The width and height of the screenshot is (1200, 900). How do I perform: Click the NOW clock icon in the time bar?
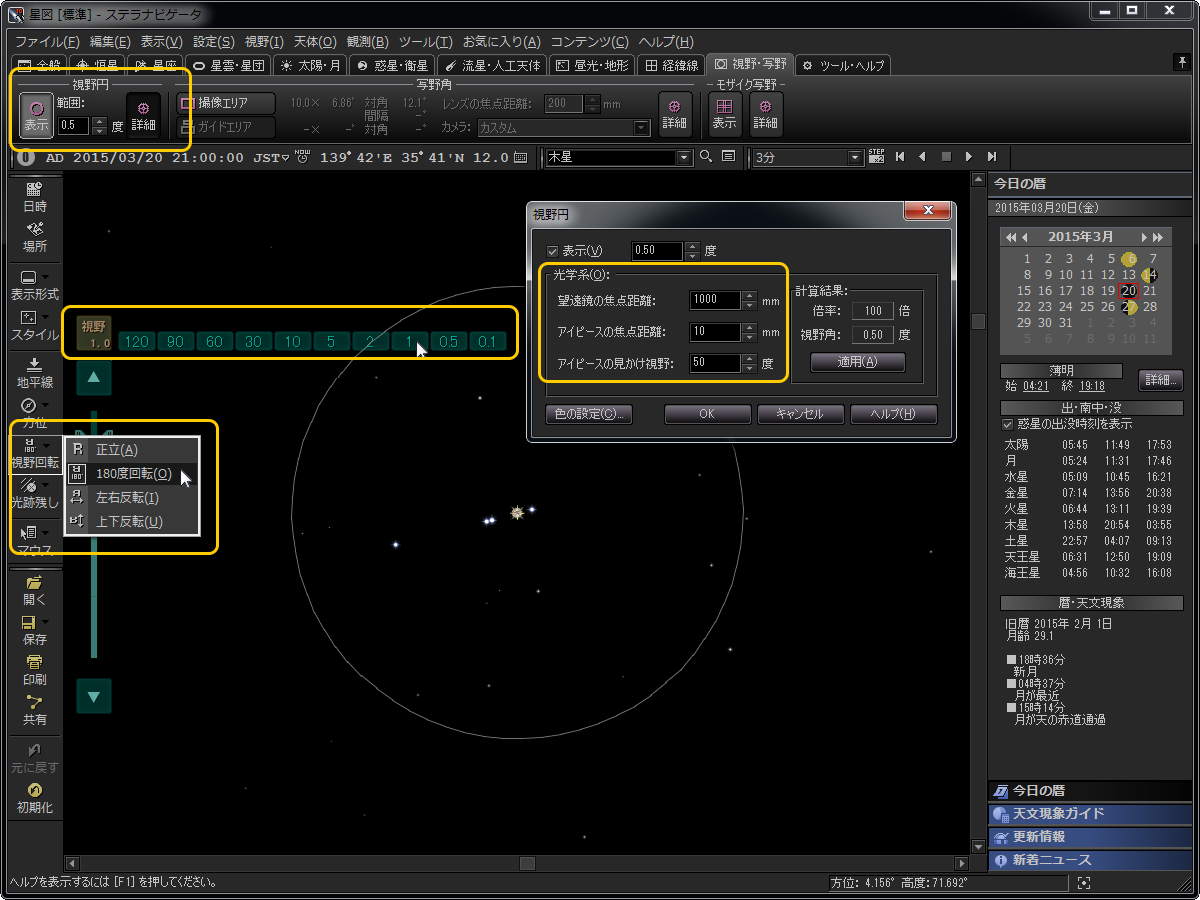pyautogui.click(x=302, y=157)
